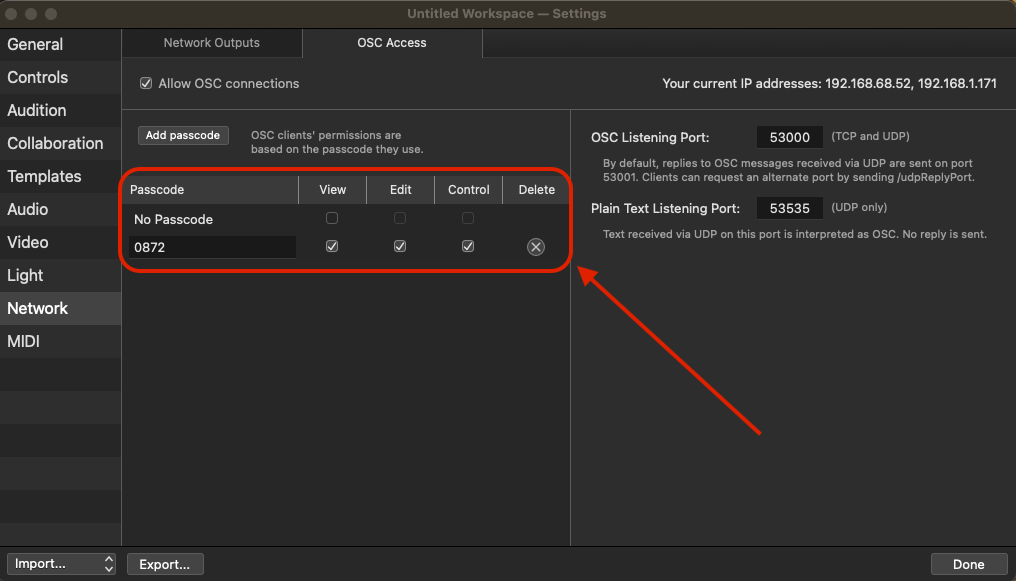Viewport: 1016px width, 581px height.
Task: Click the OSC Listening Port field 53000
Action: tap(789, 137)
